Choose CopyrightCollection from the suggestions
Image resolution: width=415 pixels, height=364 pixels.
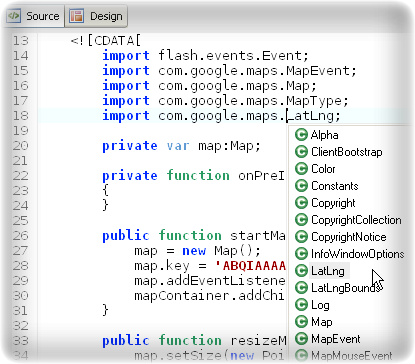coord(356,220)
